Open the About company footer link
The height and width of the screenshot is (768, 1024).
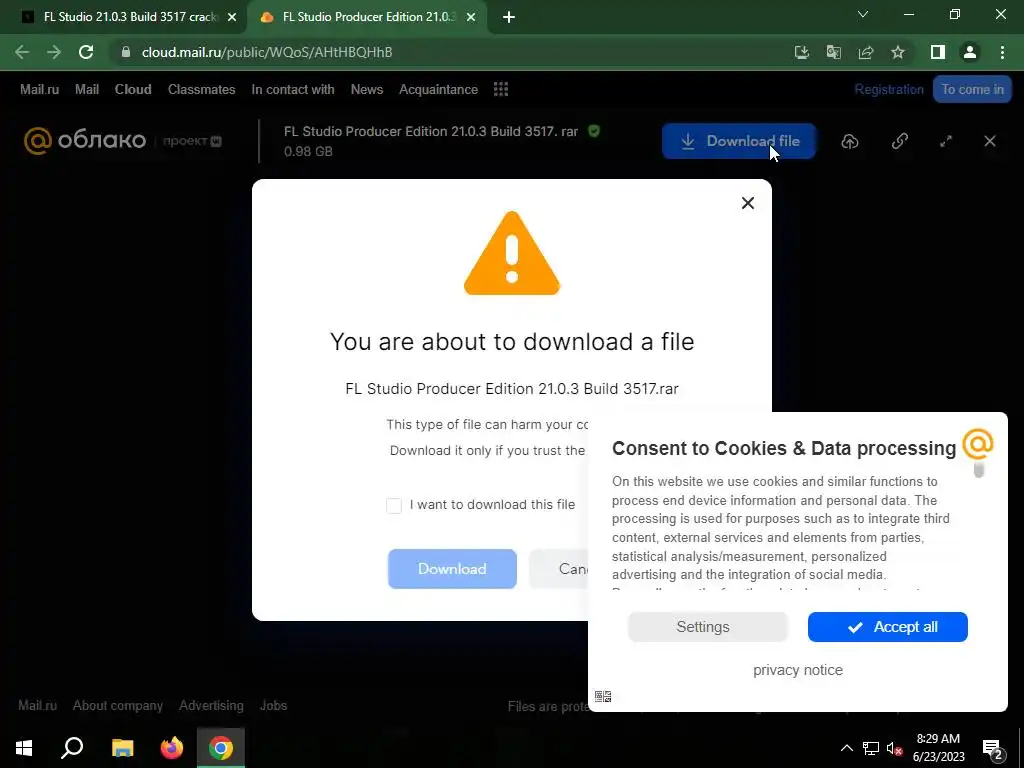point(118,706)
